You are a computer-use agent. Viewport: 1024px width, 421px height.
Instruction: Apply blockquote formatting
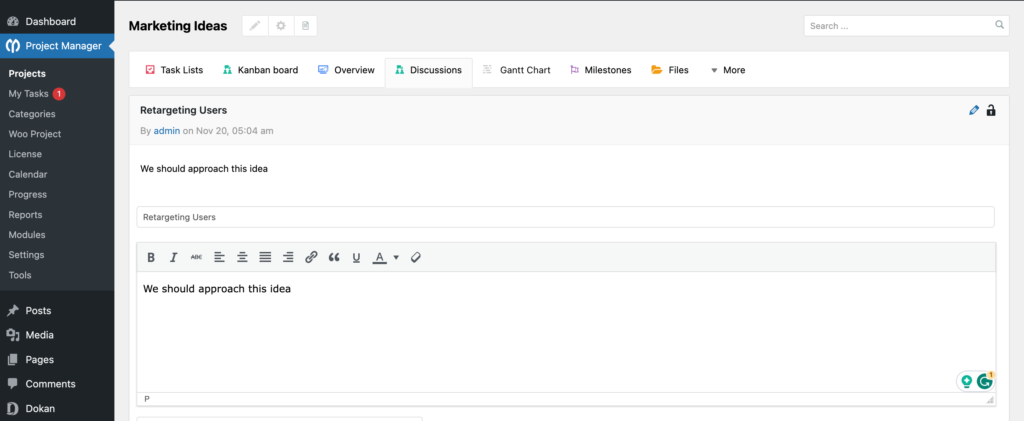334,257
